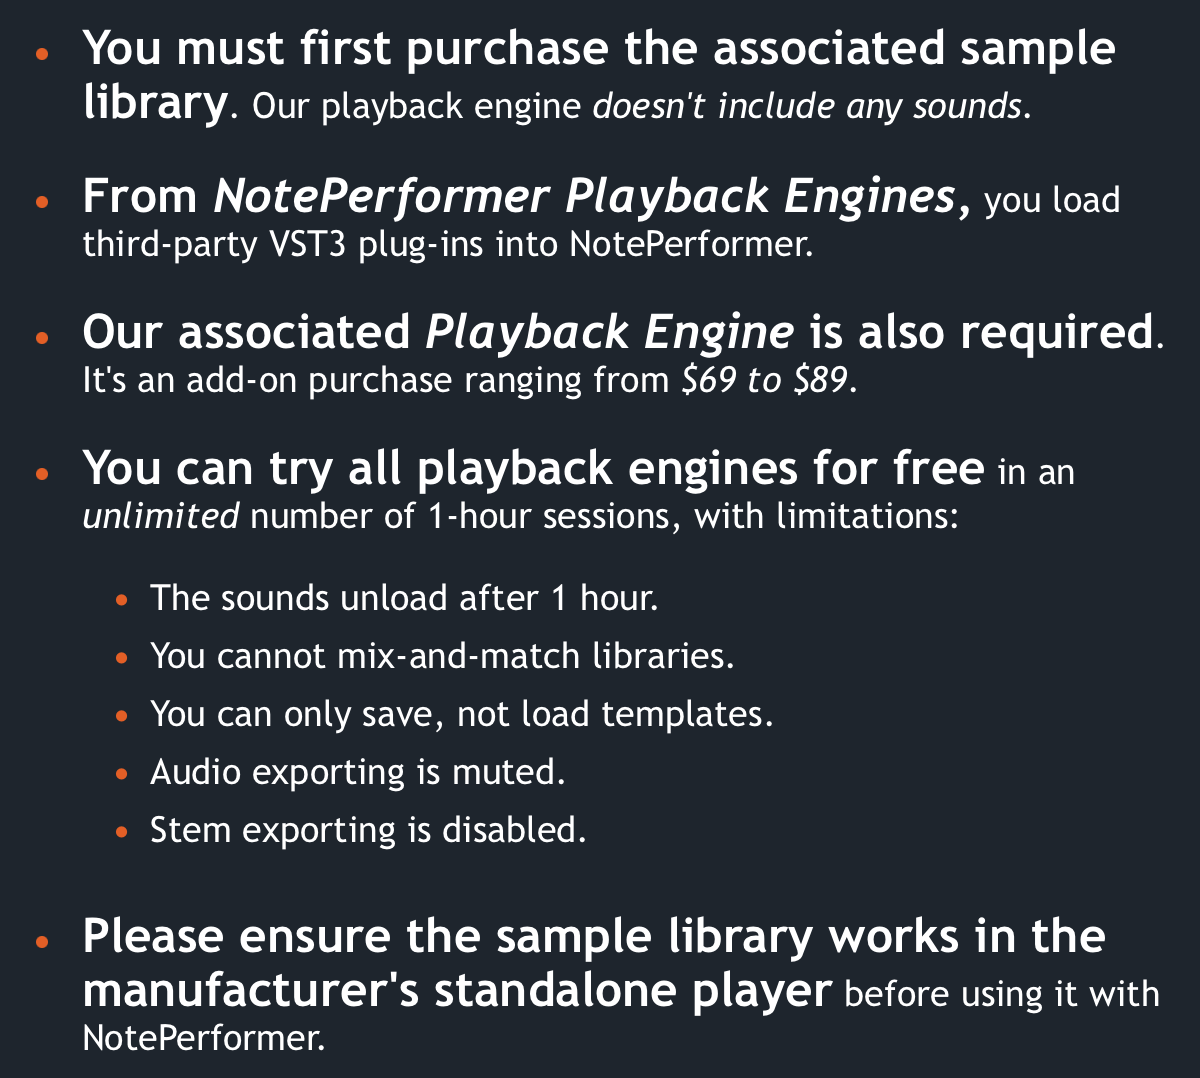The image size is (1200, 1078).
Task: Click the orange bullet beside "Please ensure"
Action: 41,942
